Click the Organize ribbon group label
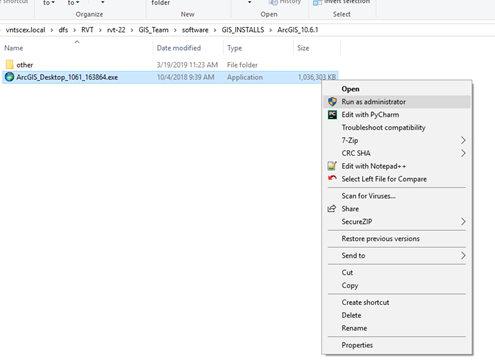Viewport: 495px width, 363px height. coord(89,14)
